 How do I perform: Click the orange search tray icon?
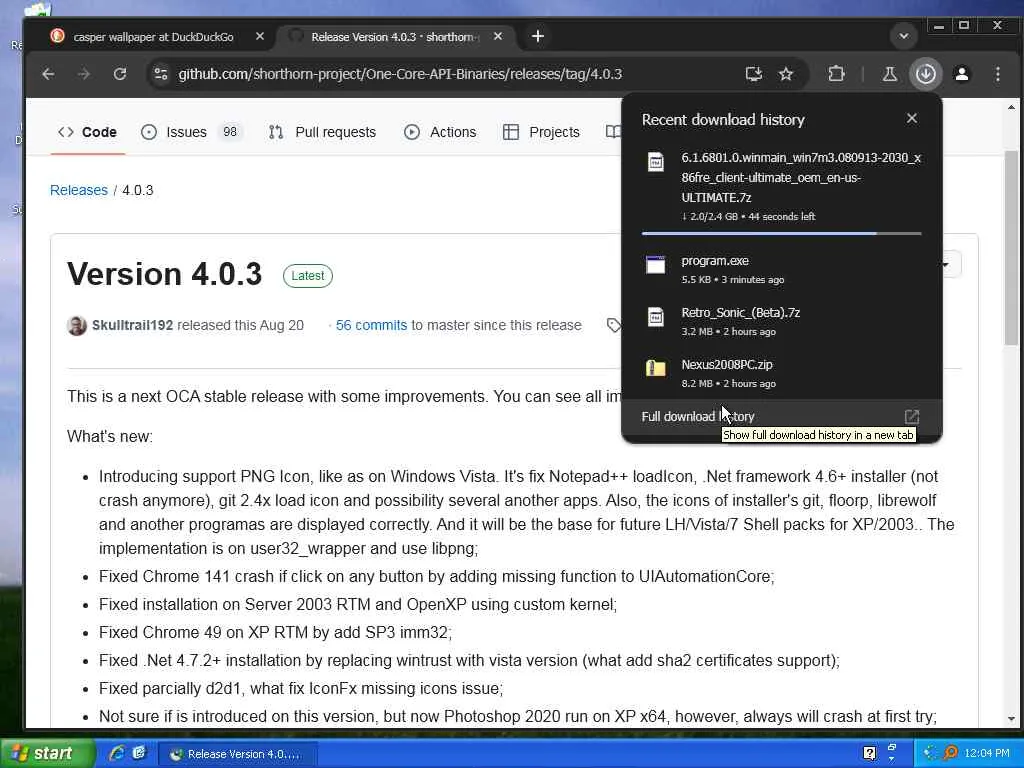click(952, 753)
